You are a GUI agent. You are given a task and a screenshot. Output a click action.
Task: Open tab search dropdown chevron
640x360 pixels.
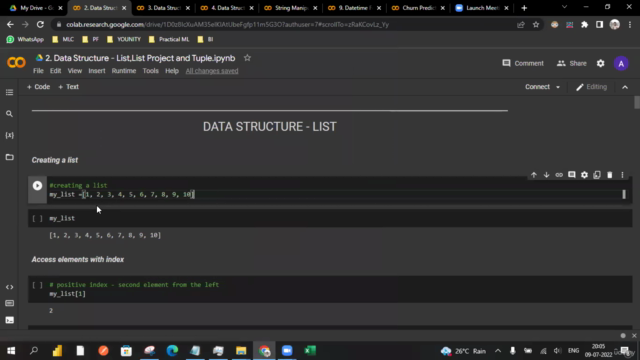[564, 7]
